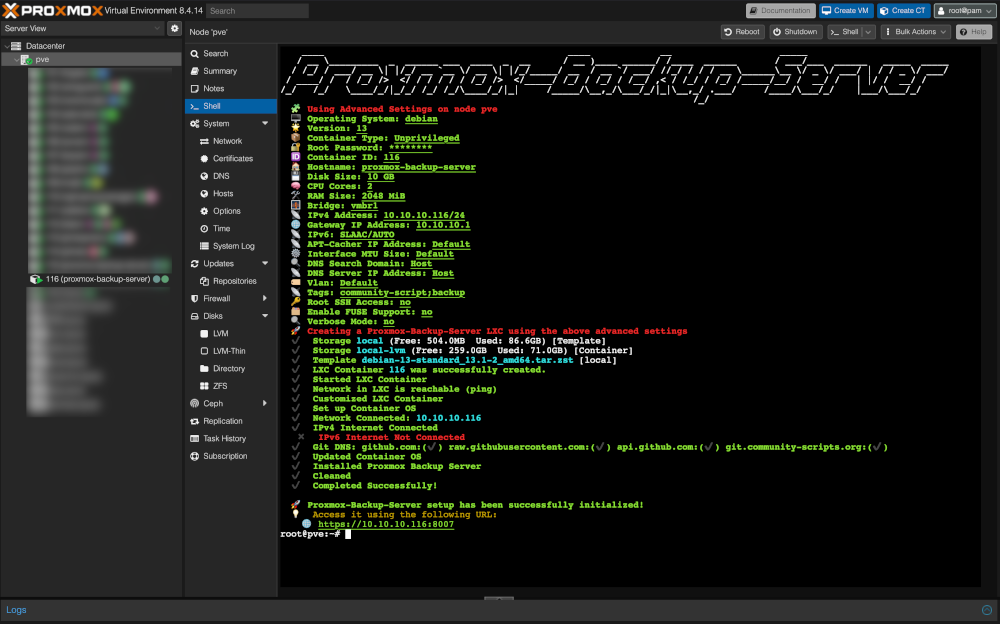Click the gear icon beside Server View
The height and width of the screenshot is (624, 1000).
tap(174, 28)
